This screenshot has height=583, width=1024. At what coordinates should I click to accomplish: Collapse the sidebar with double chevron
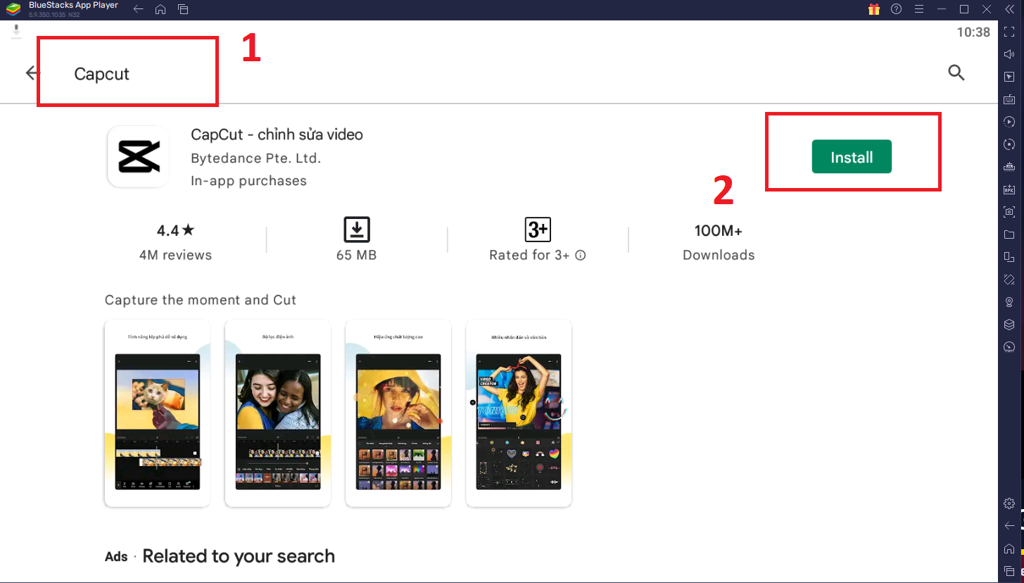click(x=1010, y=9)
